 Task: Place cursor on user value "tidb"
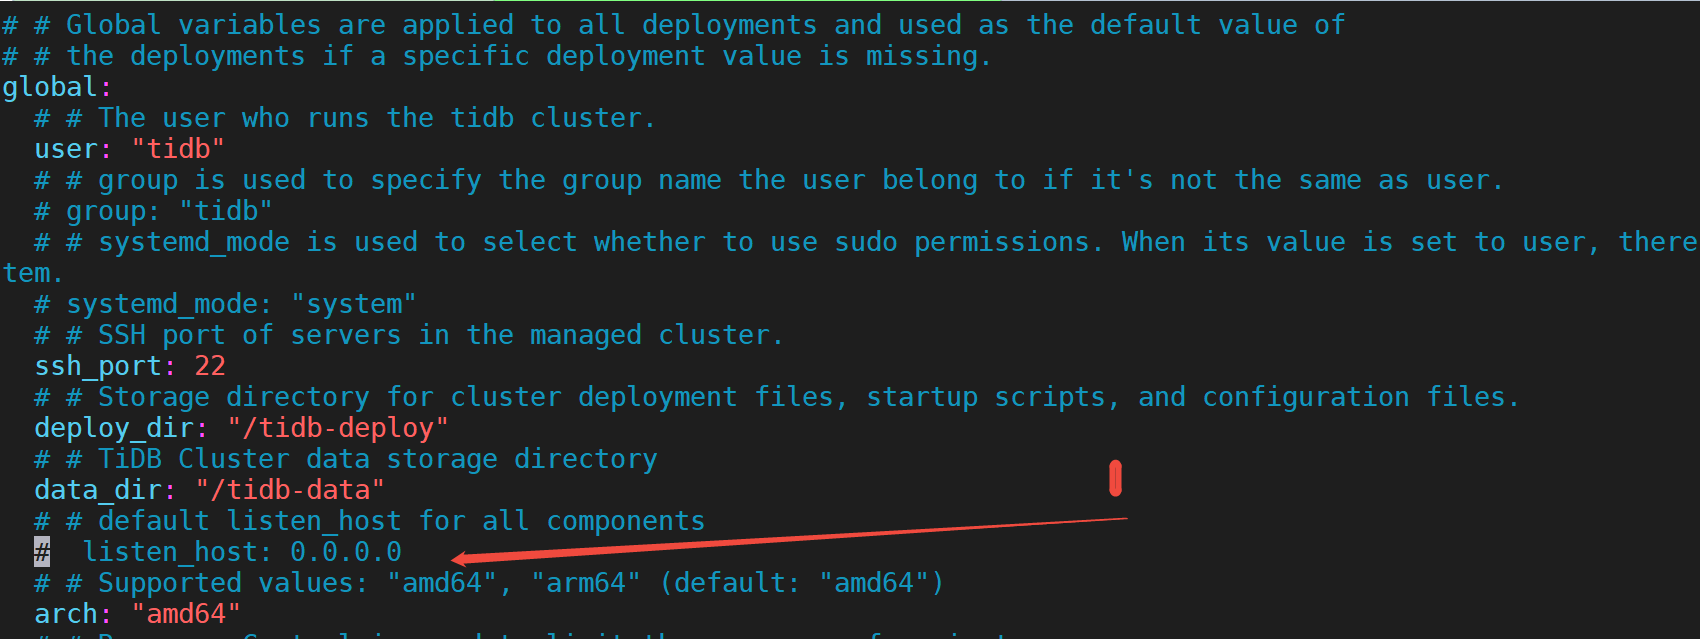(x=178, y=150)
